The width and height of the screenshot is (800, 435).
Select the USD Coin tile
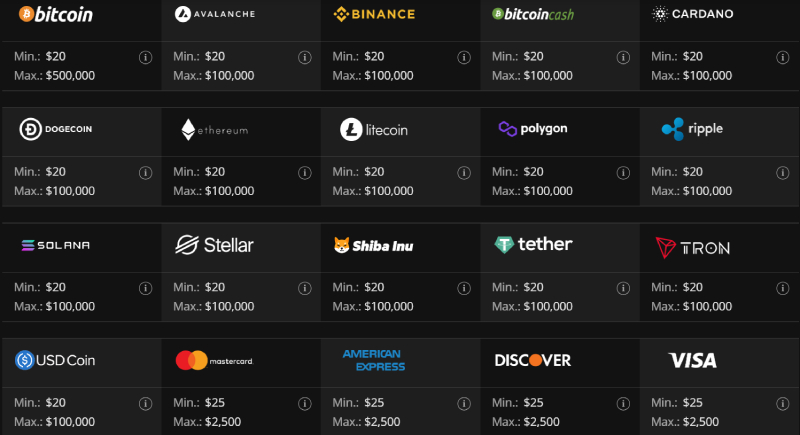[55, 360]
